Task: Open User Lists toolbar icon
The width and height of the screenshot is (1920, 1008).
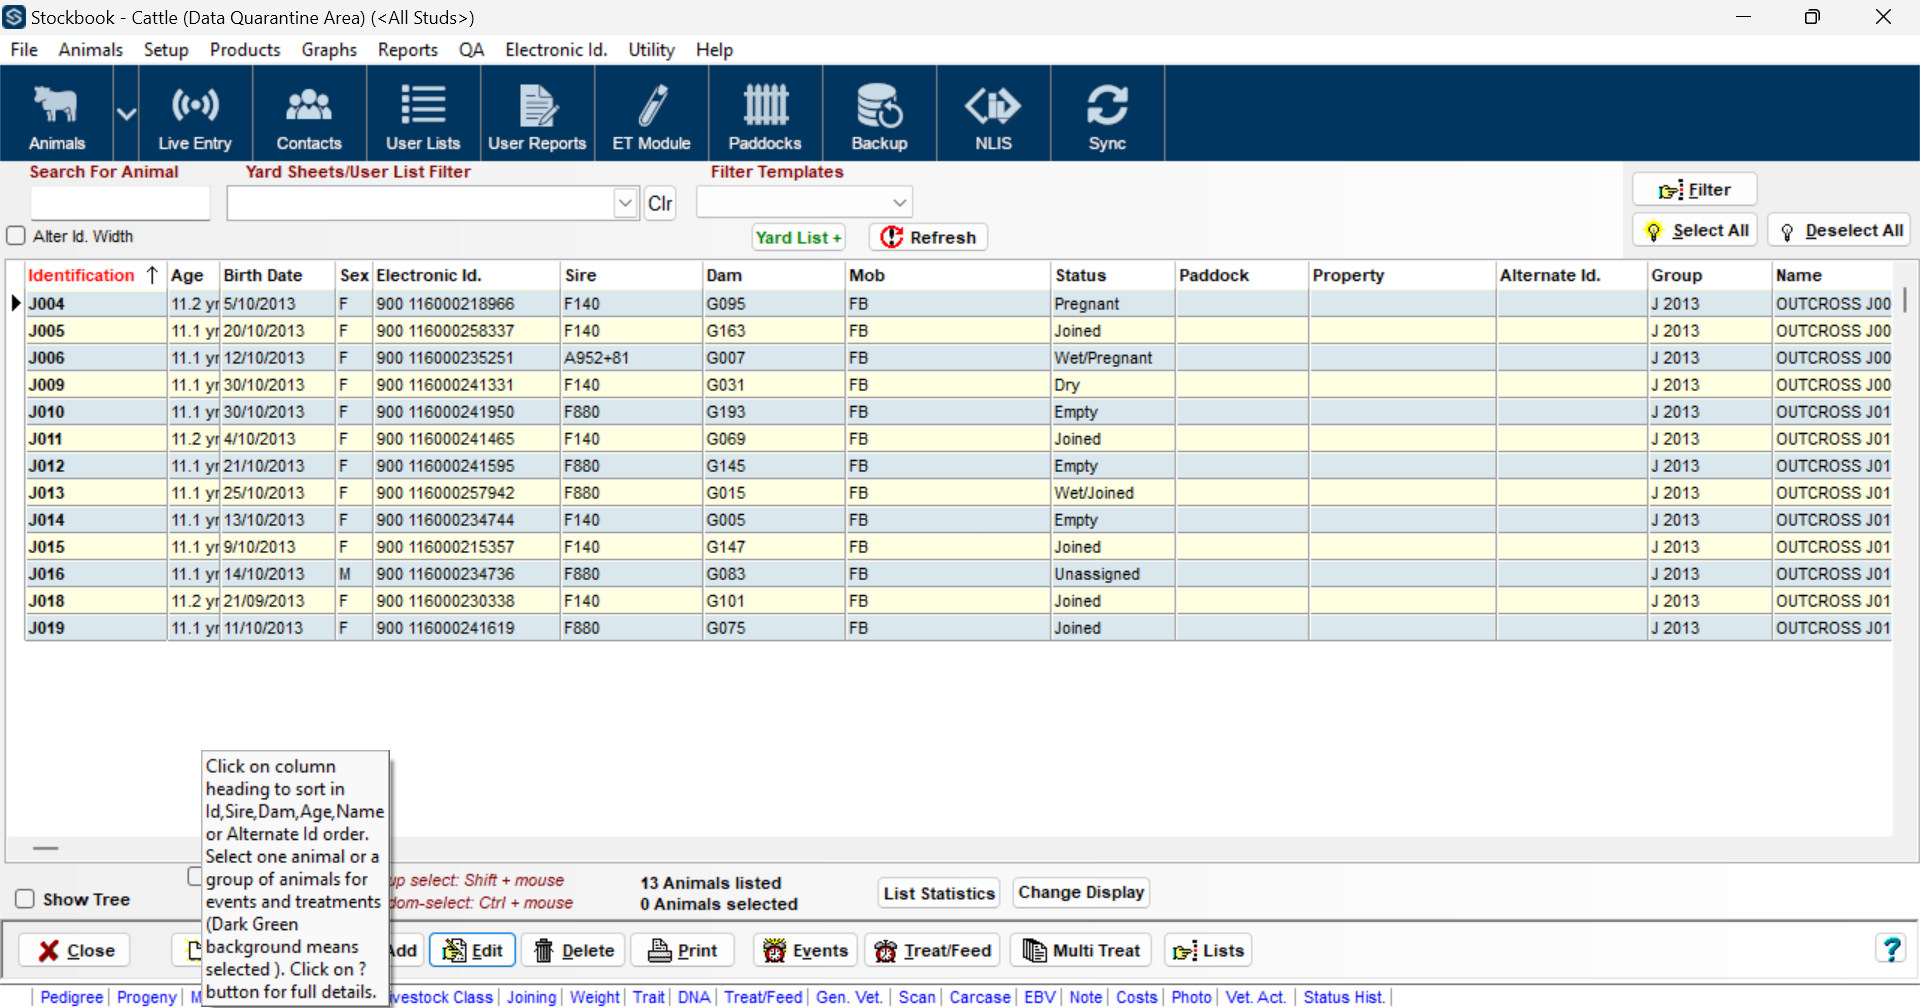Action: click(423, 115)
